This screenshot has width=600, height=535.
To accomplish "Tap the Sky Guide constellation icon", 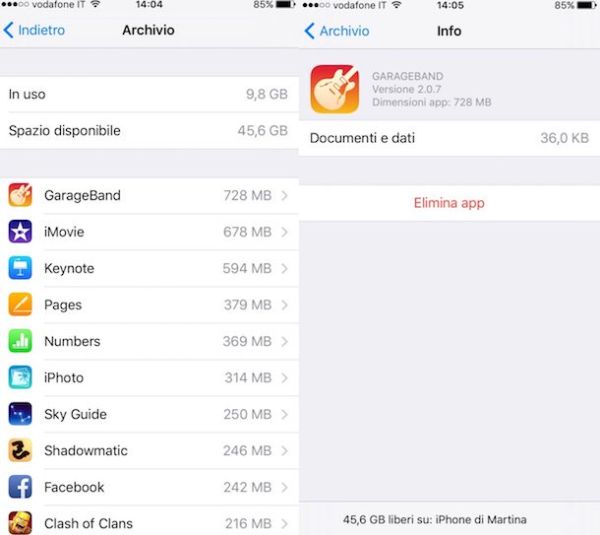I will [20, 414].
